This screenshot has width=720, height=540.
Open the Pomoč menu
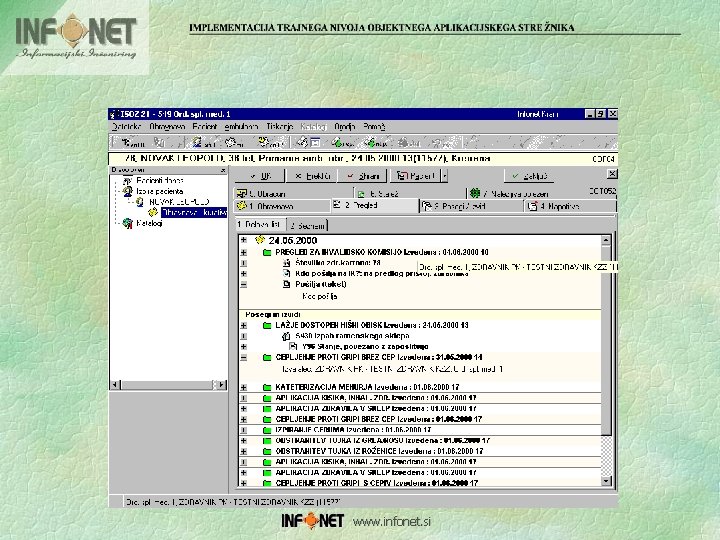pos(374,127)
